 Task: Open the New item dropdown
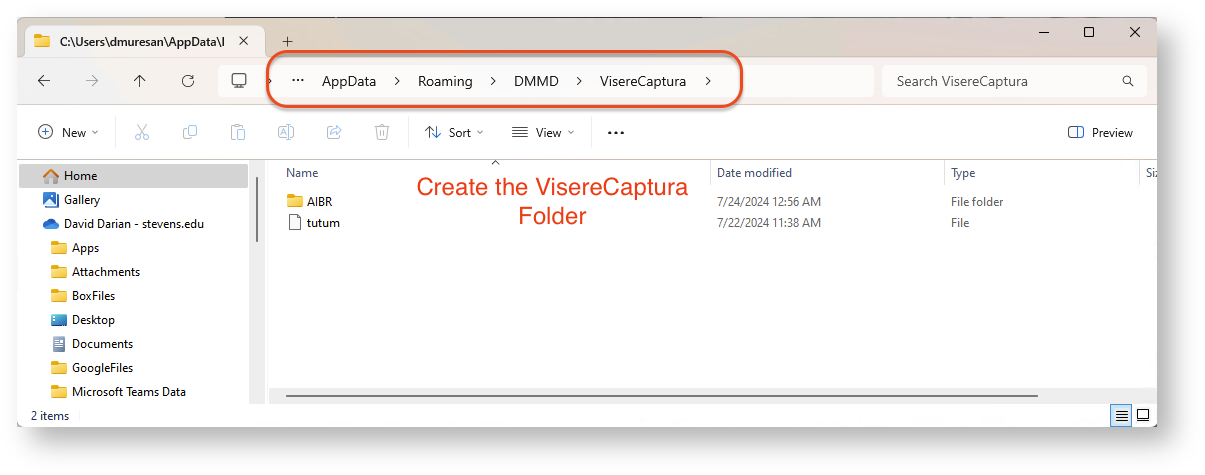[x=68, y=132]
